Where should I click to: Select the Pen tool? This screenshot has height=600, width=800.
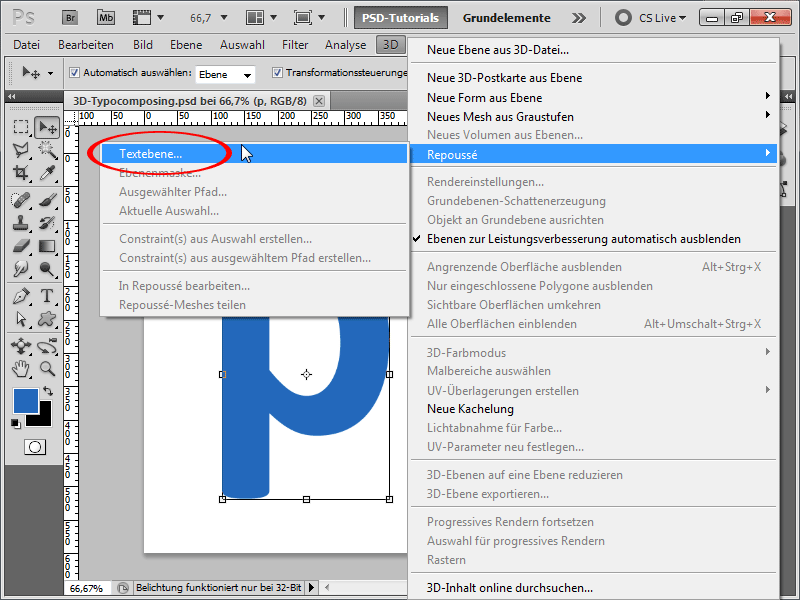point(20,295)
